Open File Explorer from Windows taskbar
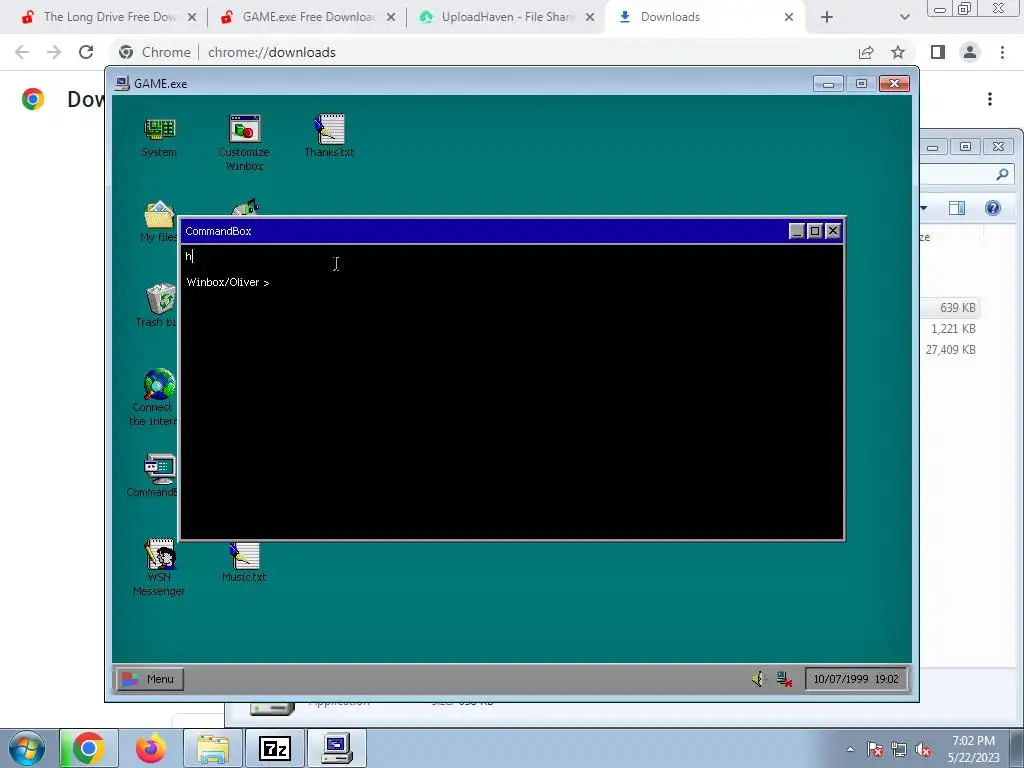This screenshot has width=1024, height=768. 213,748
